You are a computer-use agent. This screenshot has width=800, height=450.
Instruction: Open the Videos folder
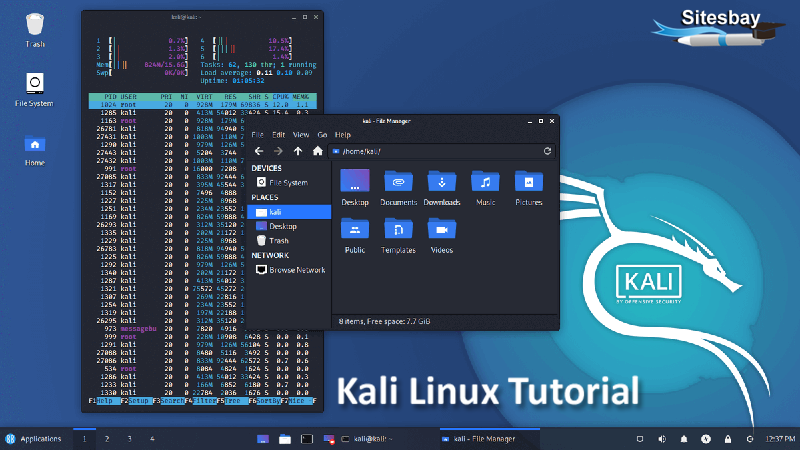point(442,235)
